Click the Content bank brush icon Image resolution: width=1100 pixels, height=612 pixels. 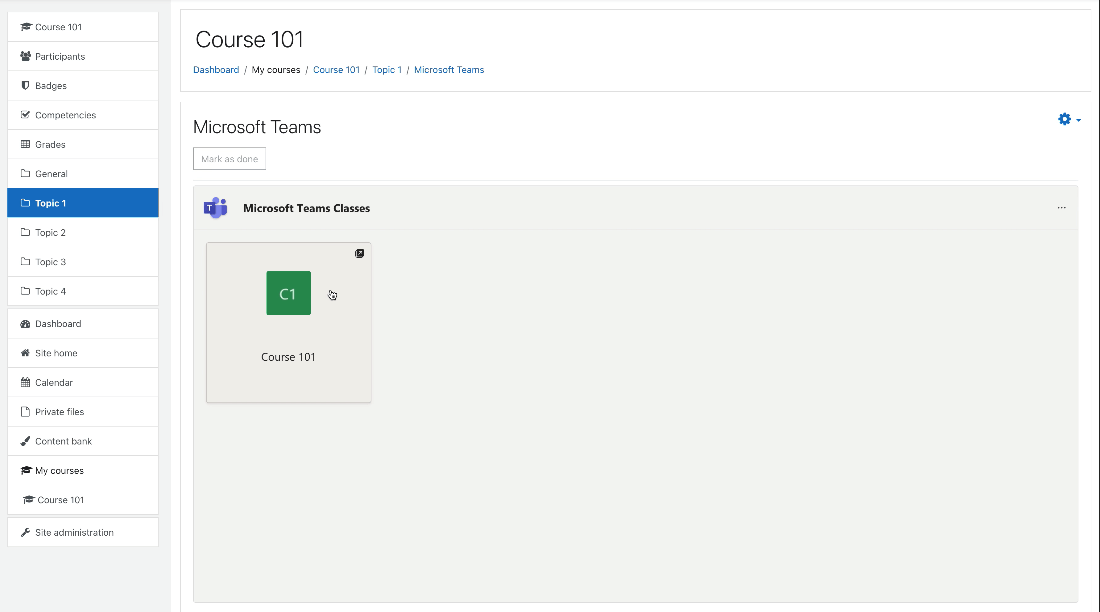point(25,441)
